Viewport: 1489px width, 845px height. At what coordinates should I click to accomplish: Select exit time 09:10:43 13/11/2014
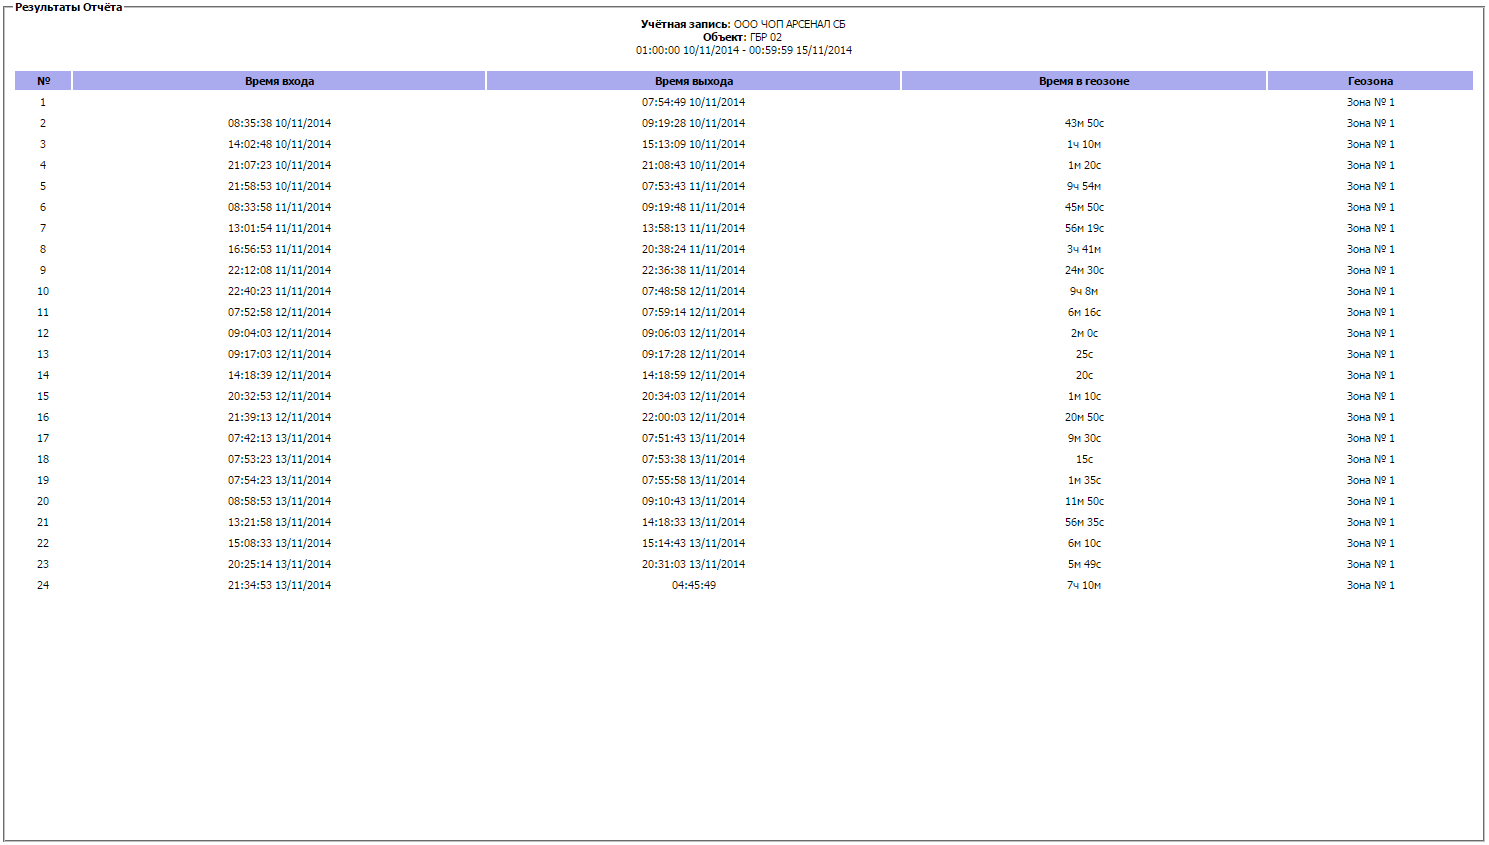click(x=693, y=501)
